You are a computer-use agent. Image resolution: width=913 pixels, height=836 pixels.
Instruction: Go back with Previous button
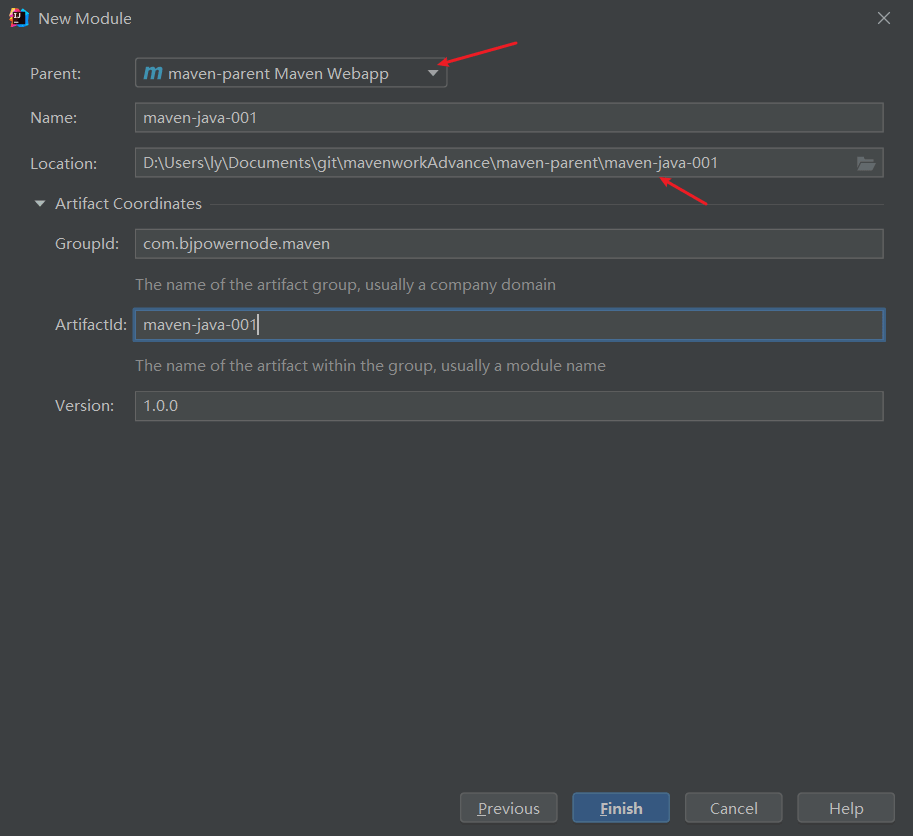click(508, 808)
